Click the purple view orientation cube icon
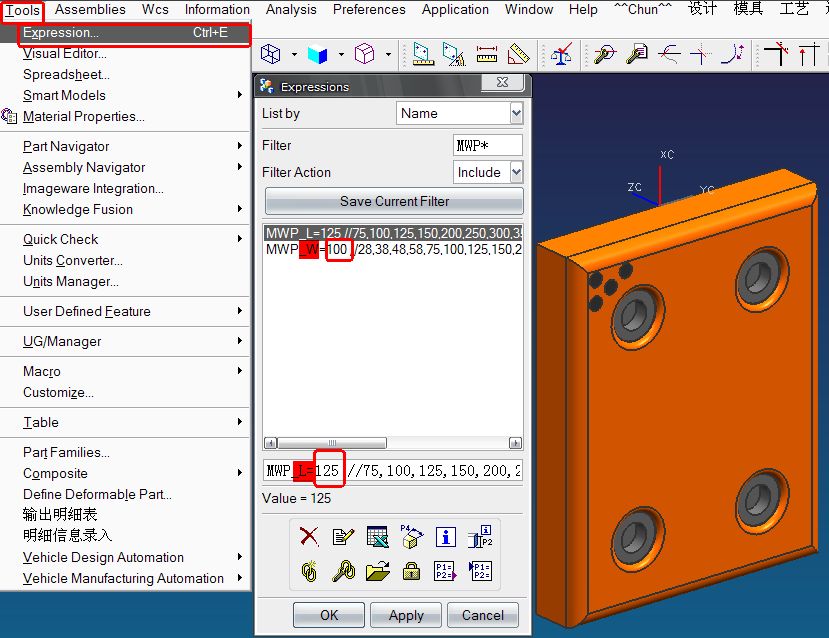 364,54
